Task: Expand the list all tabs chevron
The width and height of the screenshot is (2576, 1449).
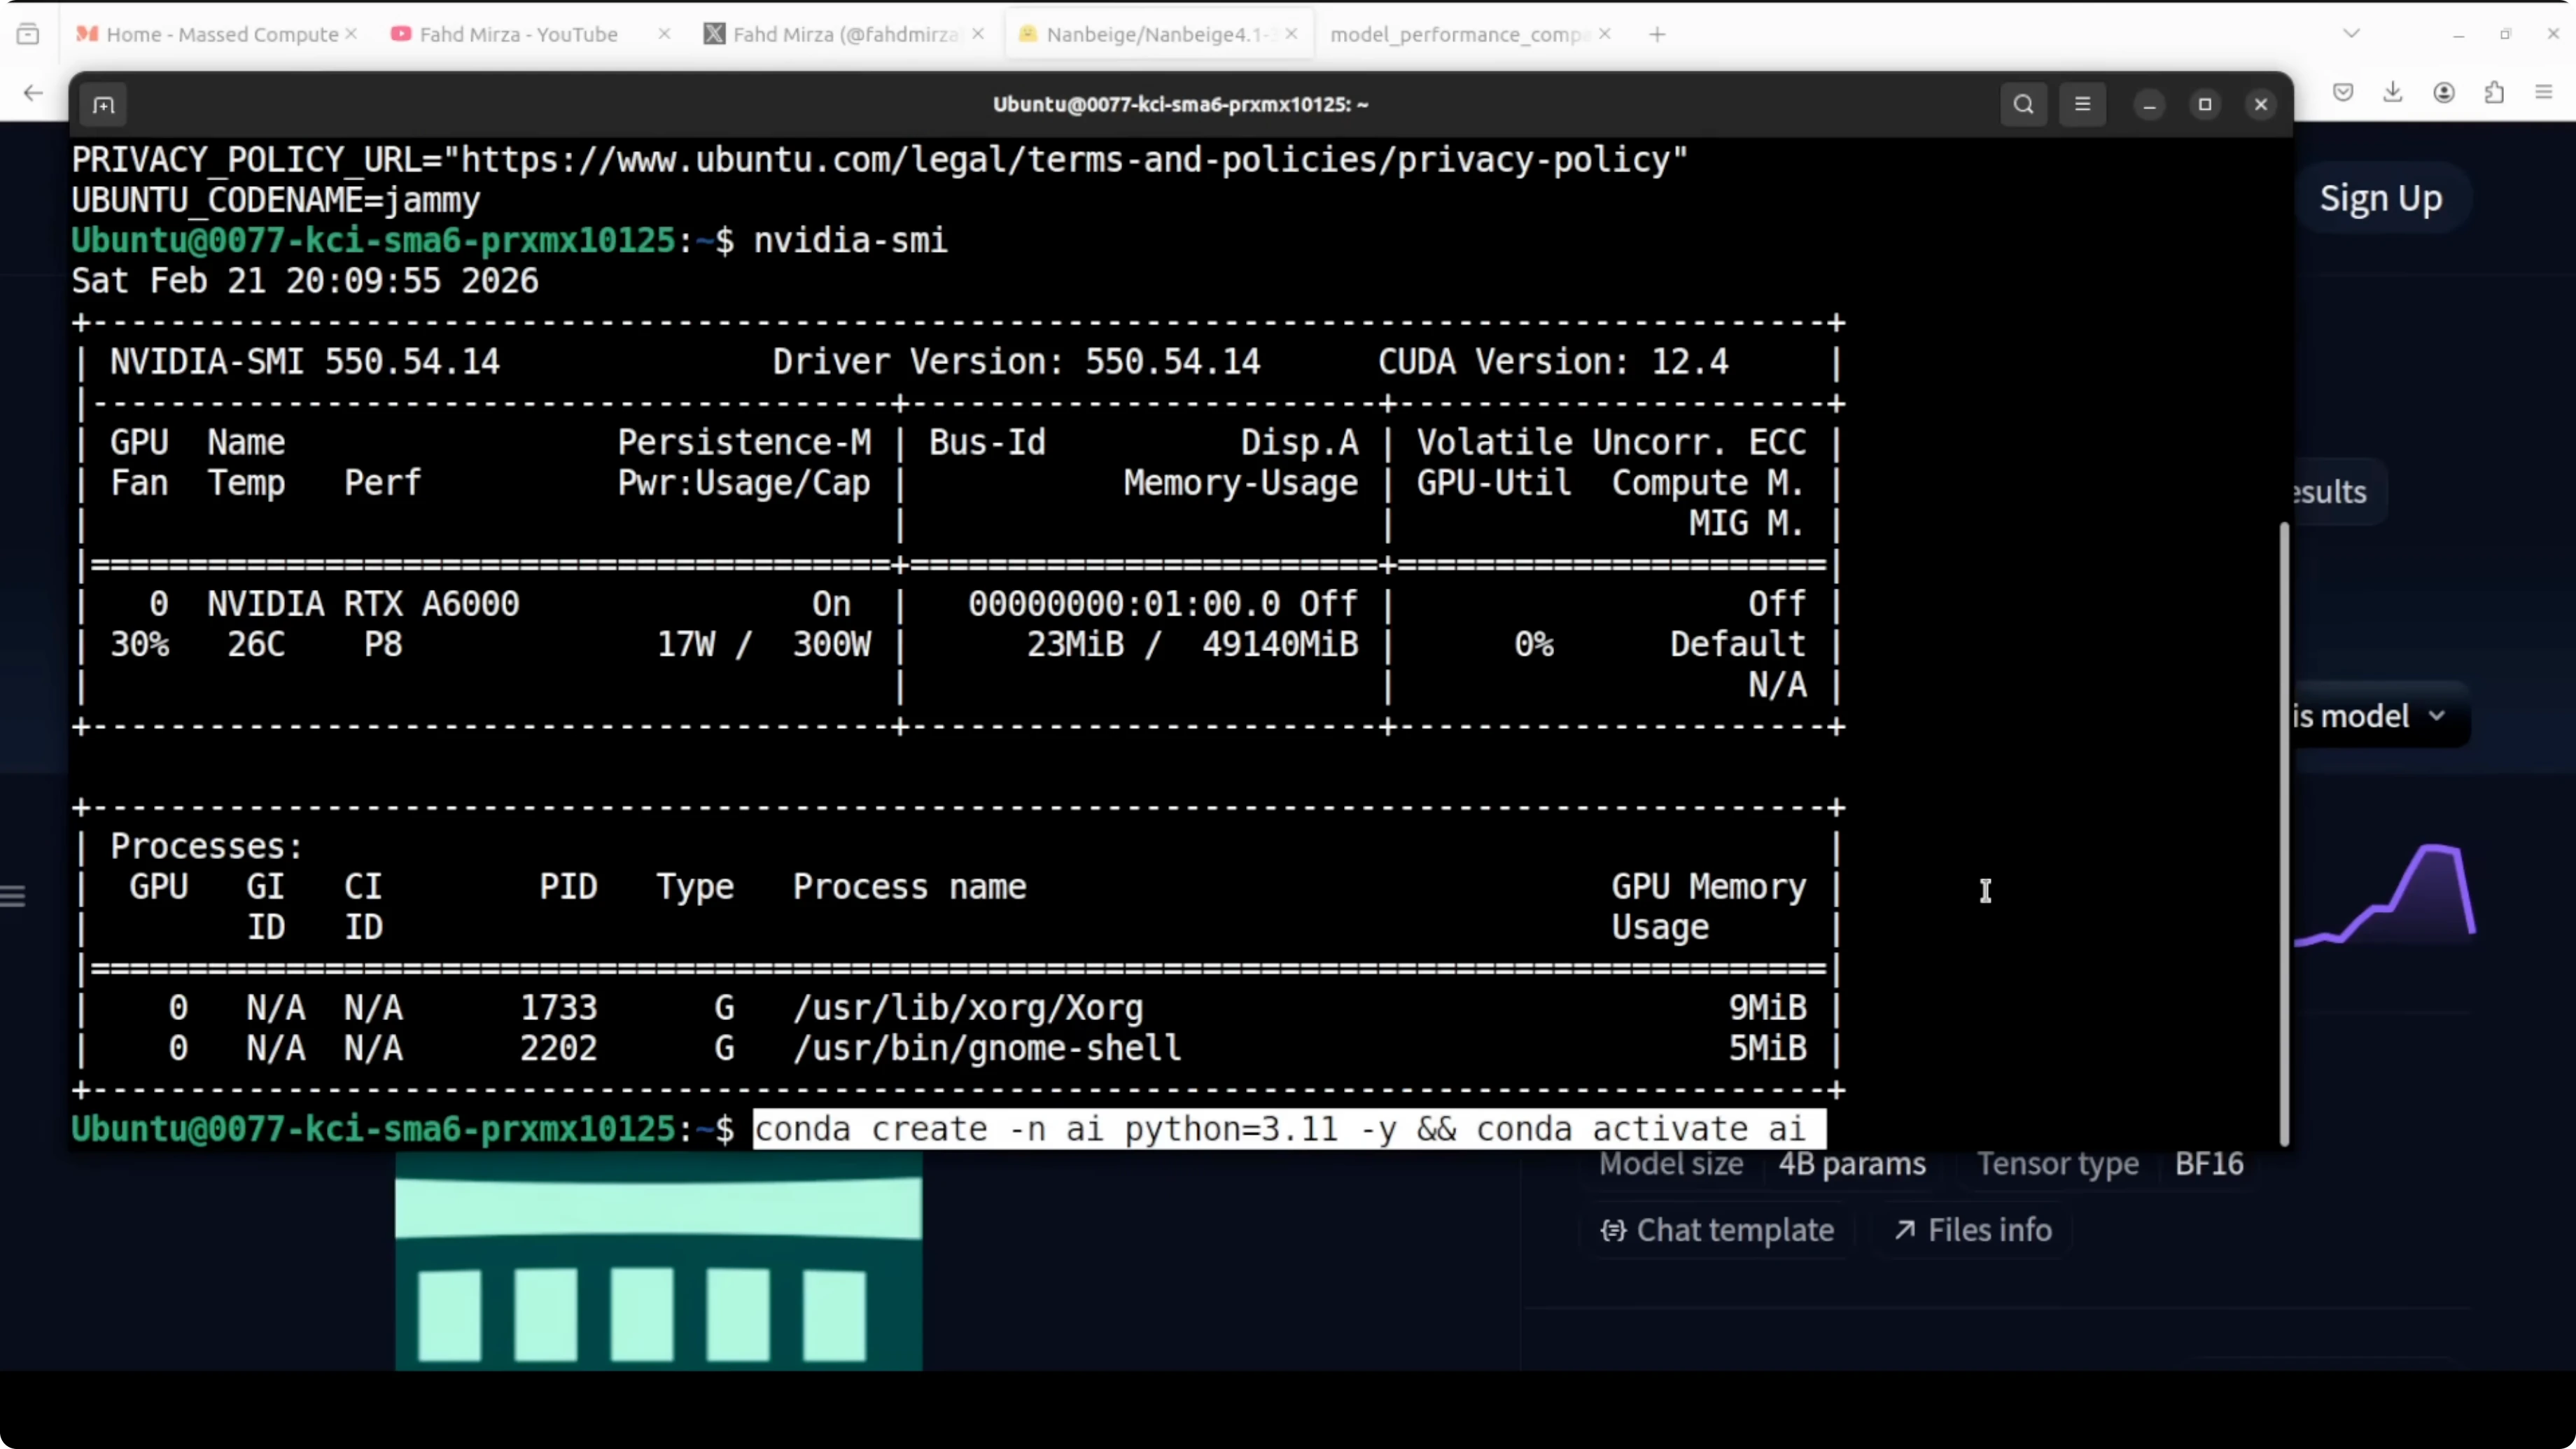Action: pos(2351,34)
